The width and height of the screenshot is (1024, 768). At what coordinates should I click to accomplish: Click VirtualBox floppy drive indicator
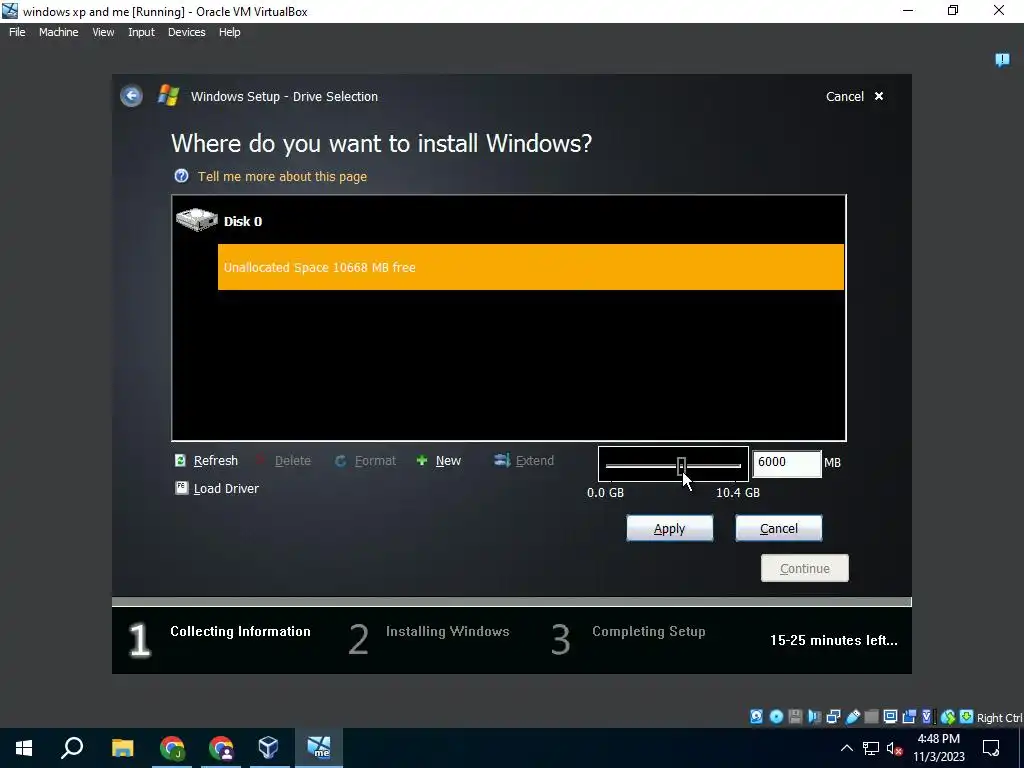[795, 716]
